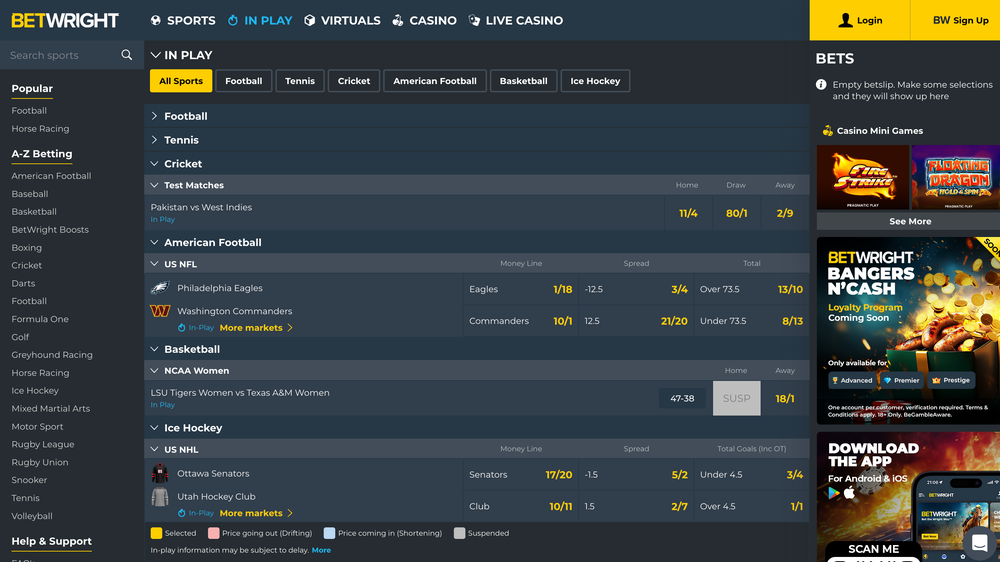Click the Casino Mini Games coins icon
Image resolution: width=1000 pixels, height=562 pixels.
click(x=828, y=131)
